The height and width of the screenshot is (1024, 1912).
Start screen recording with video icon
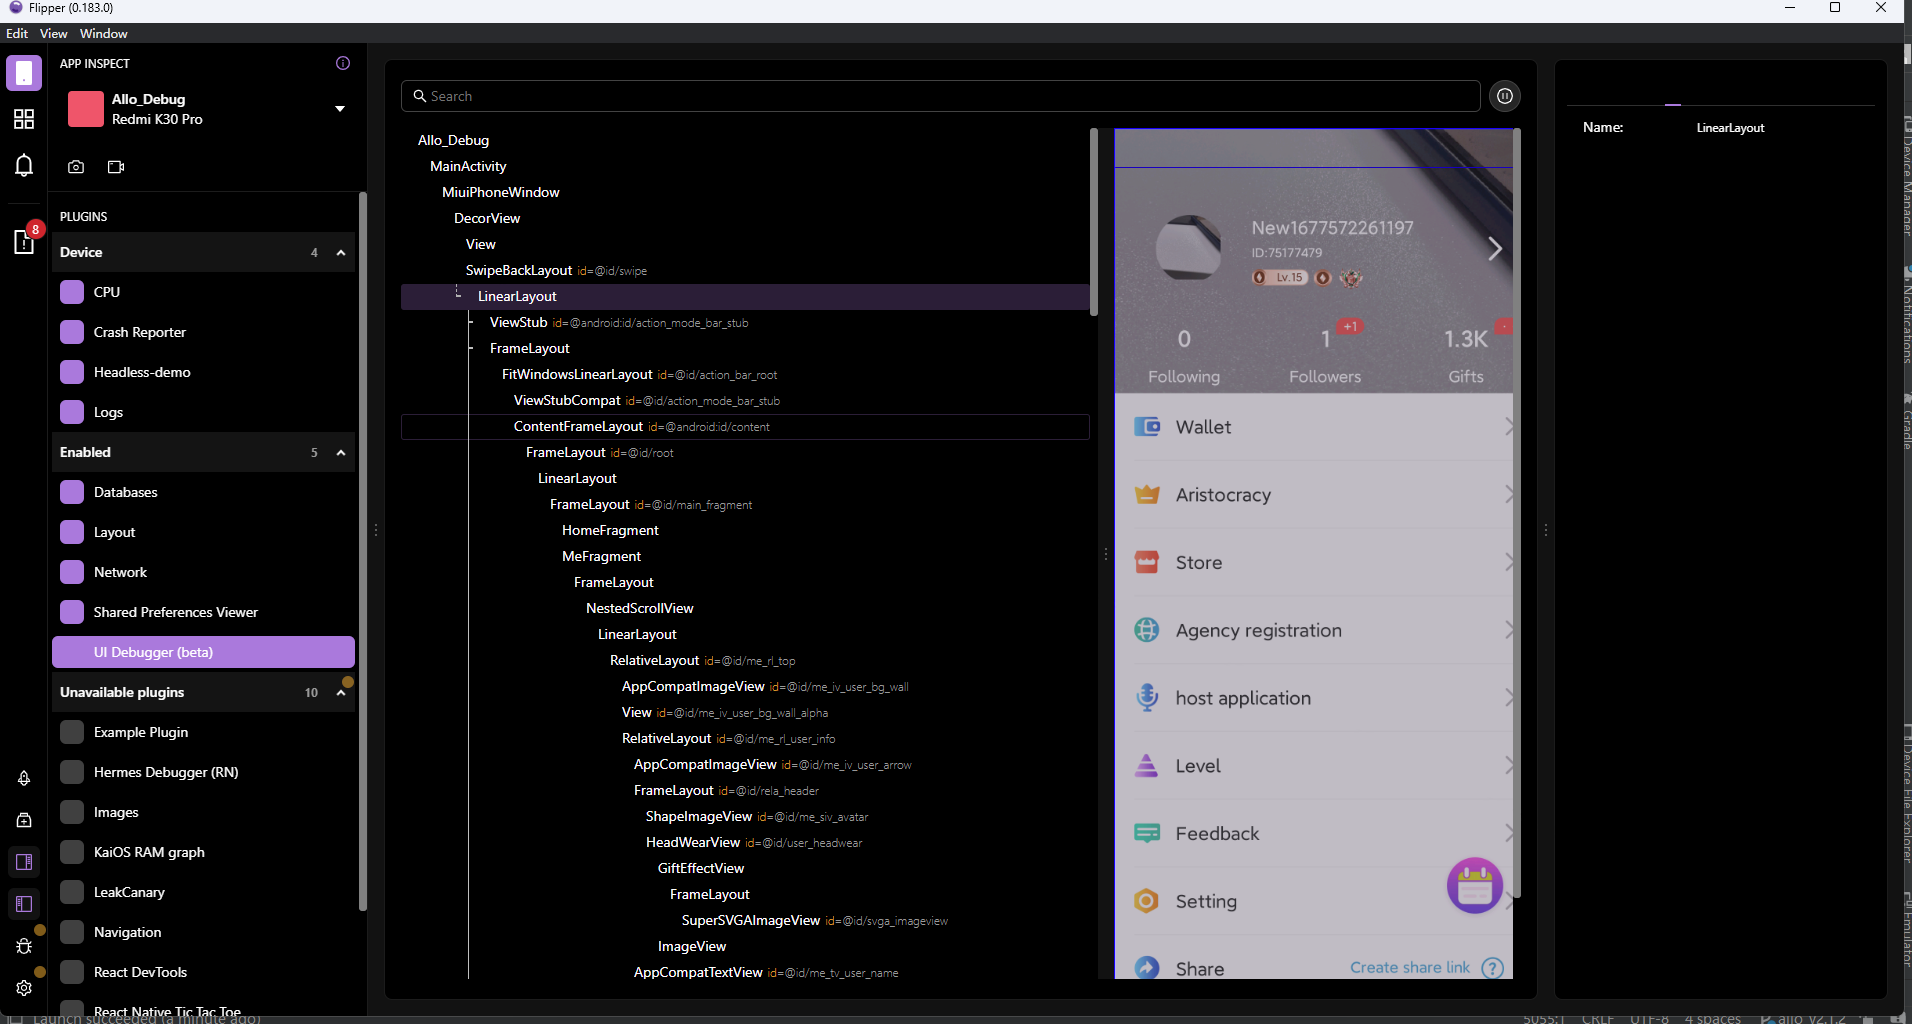(x=116, y=167)
